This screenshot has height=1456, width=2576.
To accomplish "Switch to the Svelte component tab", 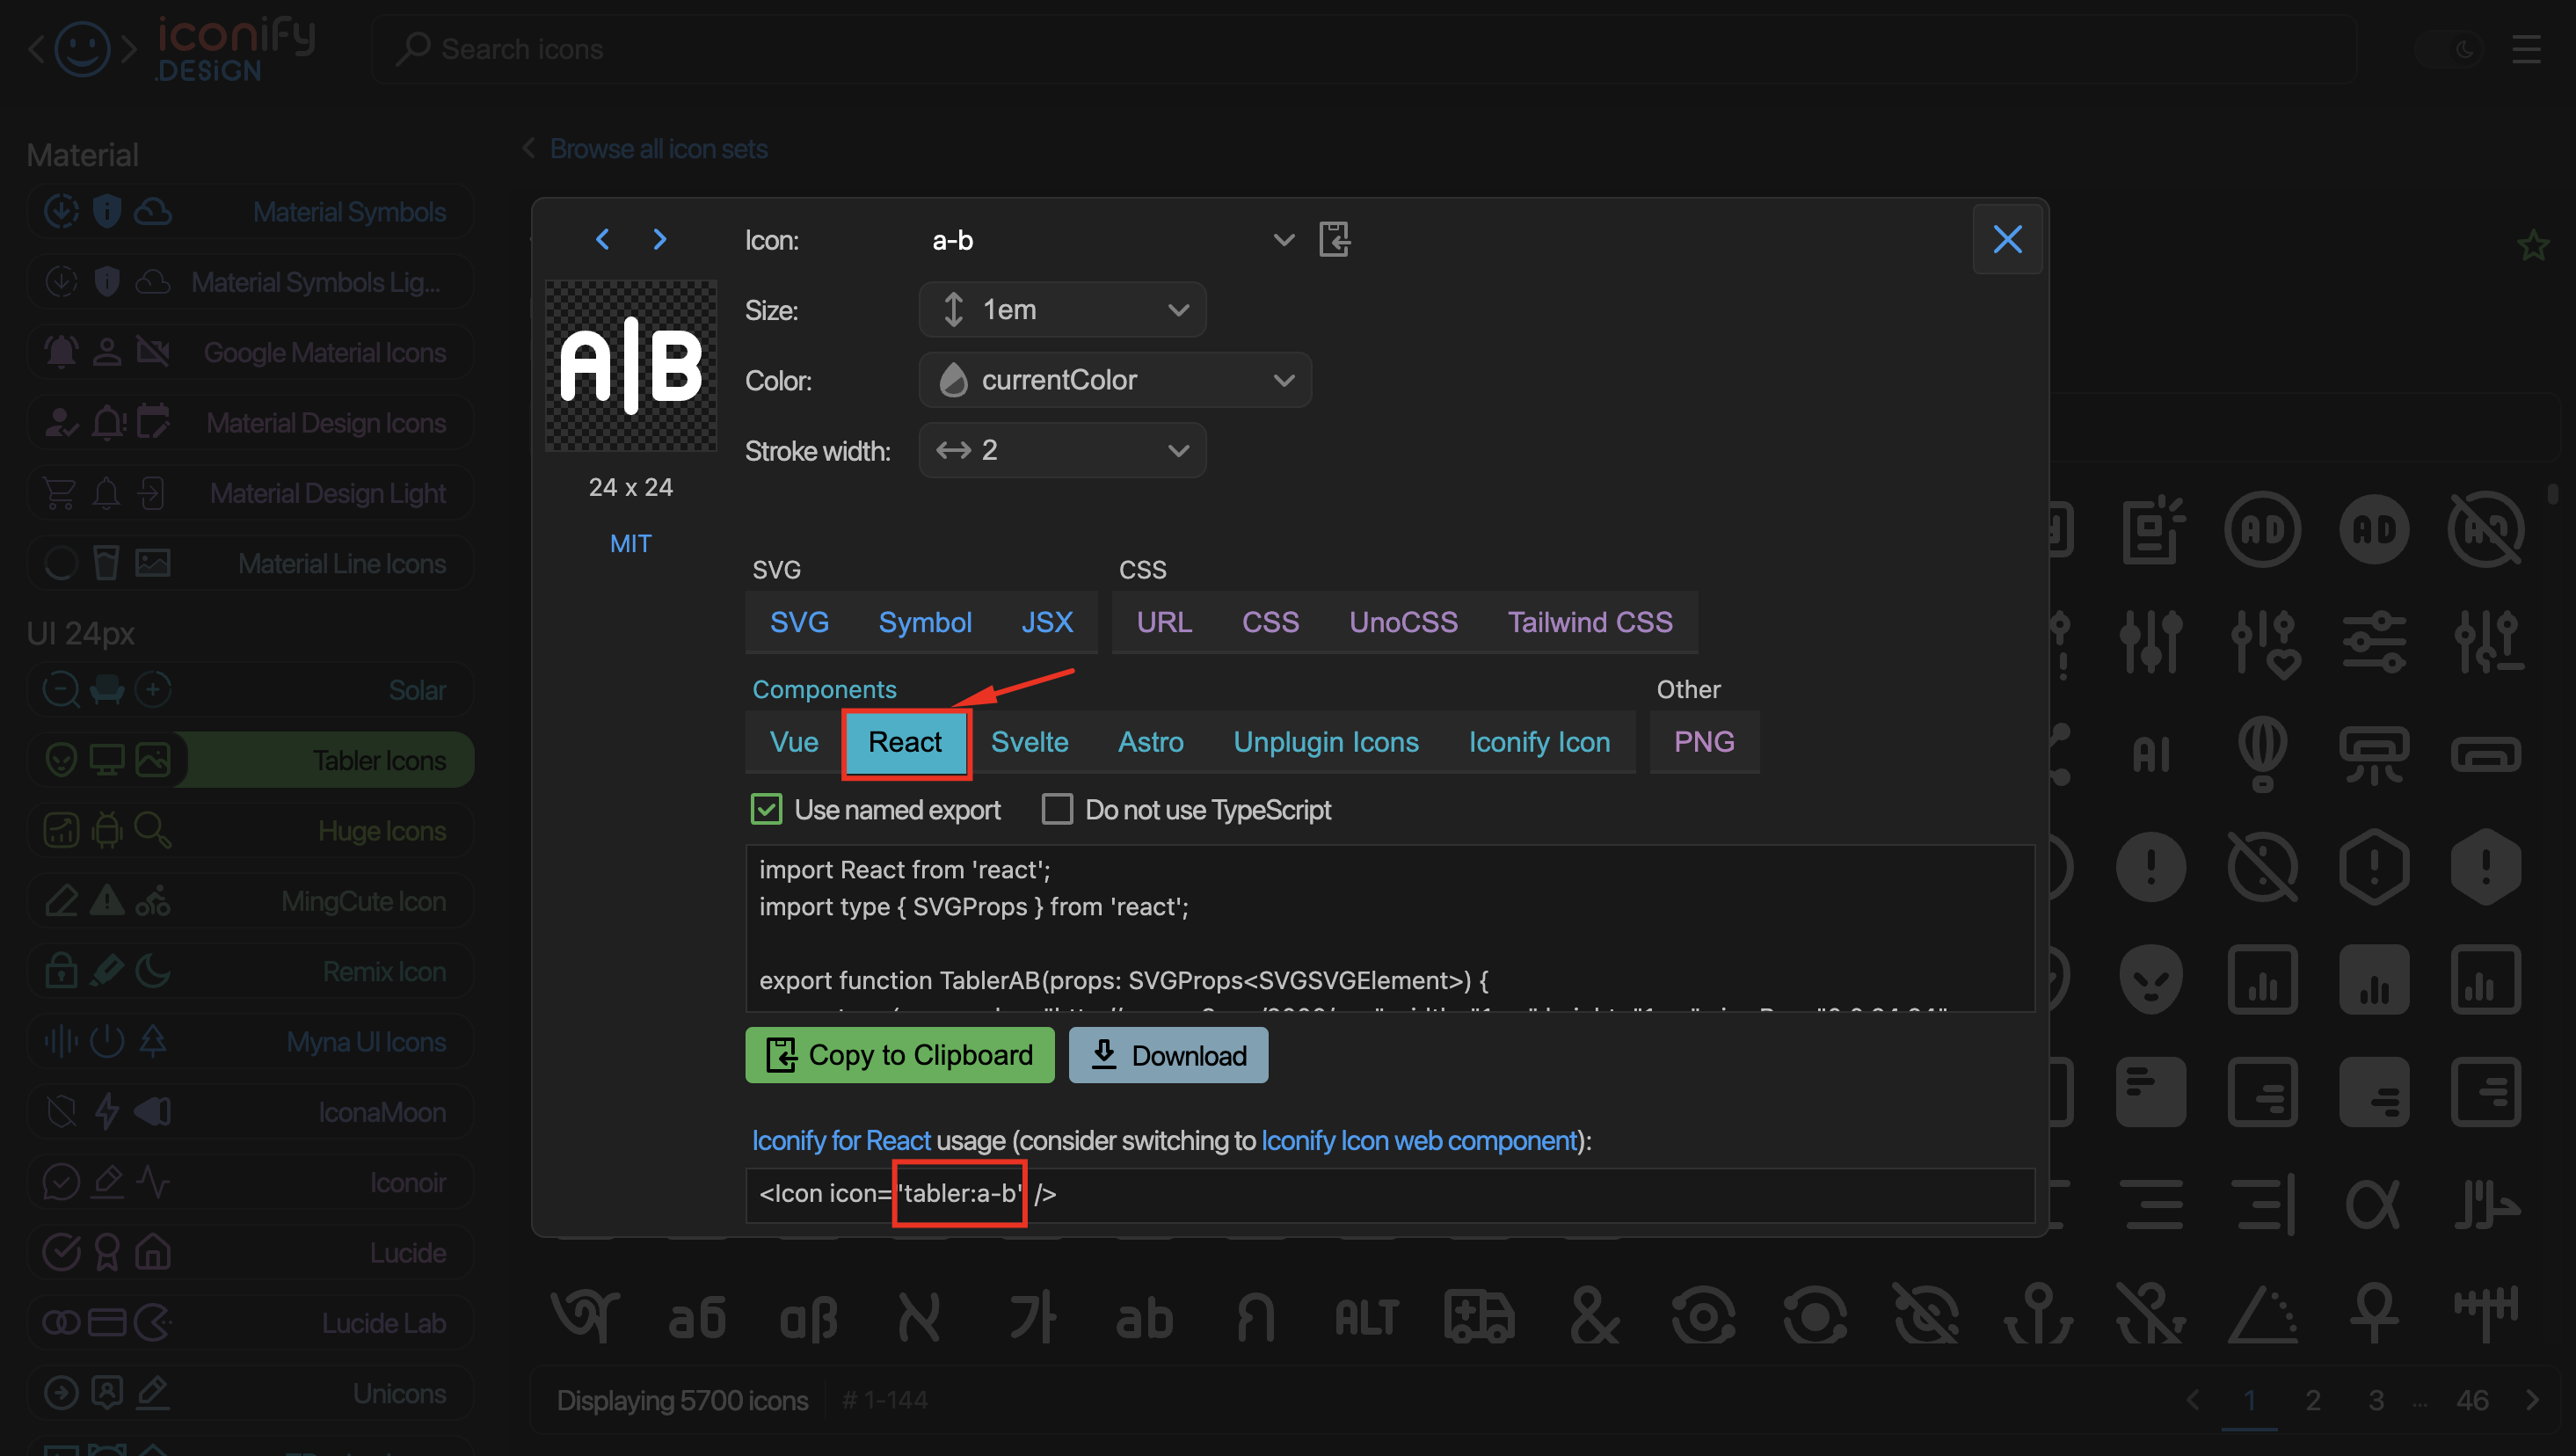I will (1029, 742).
